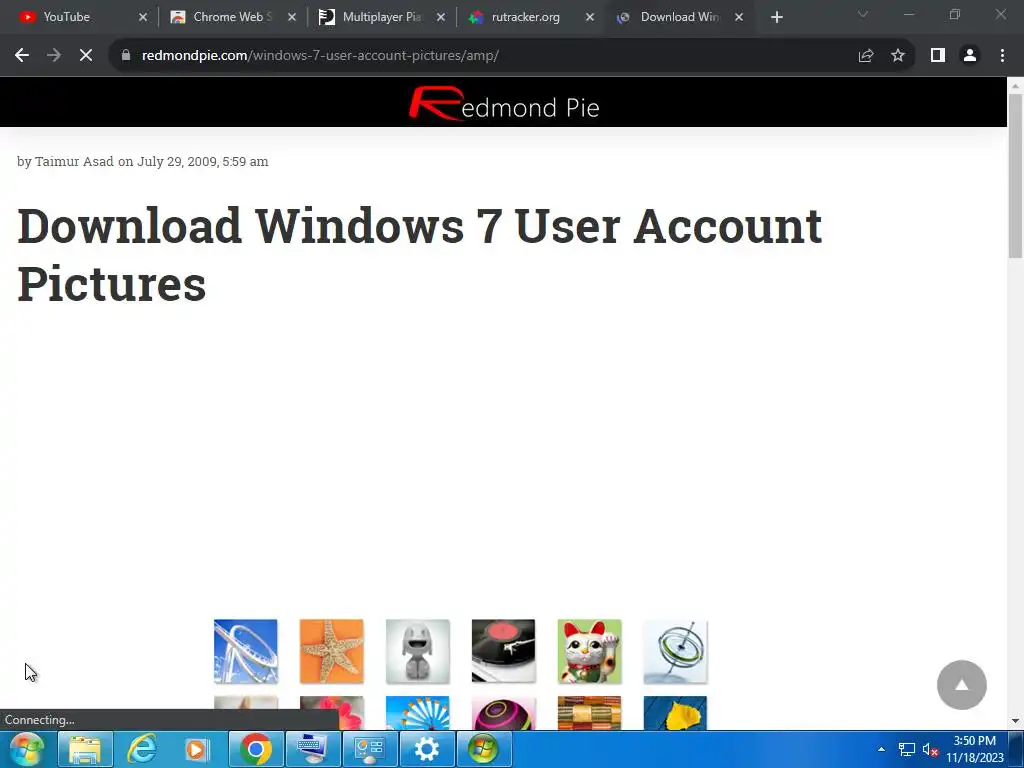The width and height of the screenshot is (1024, 768).
Task: Click the gyroscope account picture
Action: (x=675, y=651)
